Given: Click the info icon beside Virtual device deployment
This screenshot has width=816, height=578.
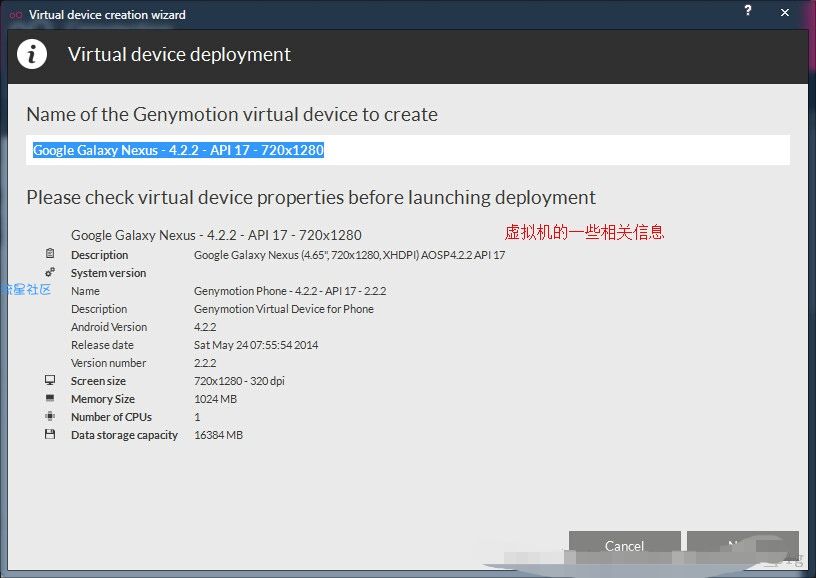Looking at the screenshot, I should point(32,54).
